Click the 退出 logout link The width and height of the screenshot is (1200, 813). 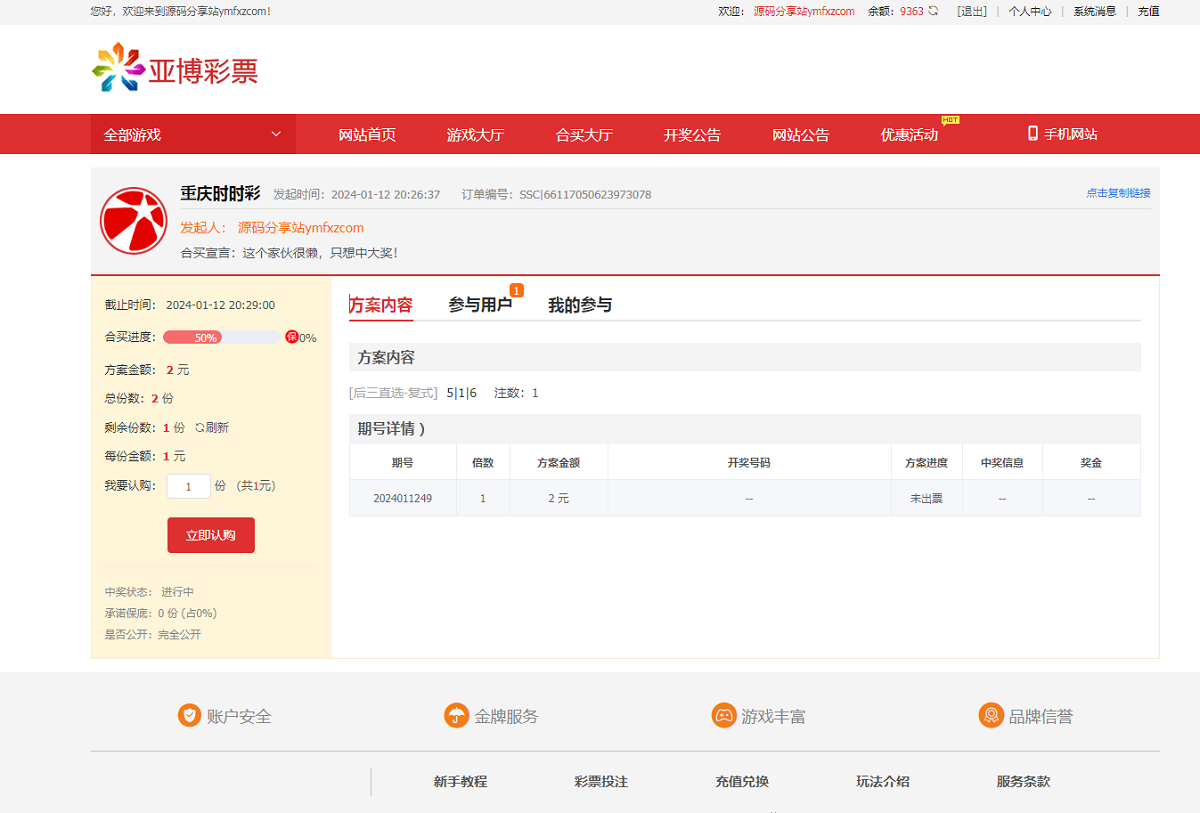(x=971, y=11)
